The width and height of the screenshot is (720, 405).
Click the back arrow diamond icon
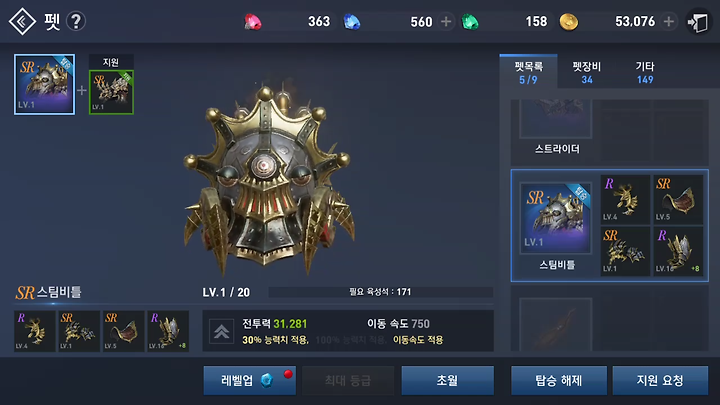click(22, 21)
